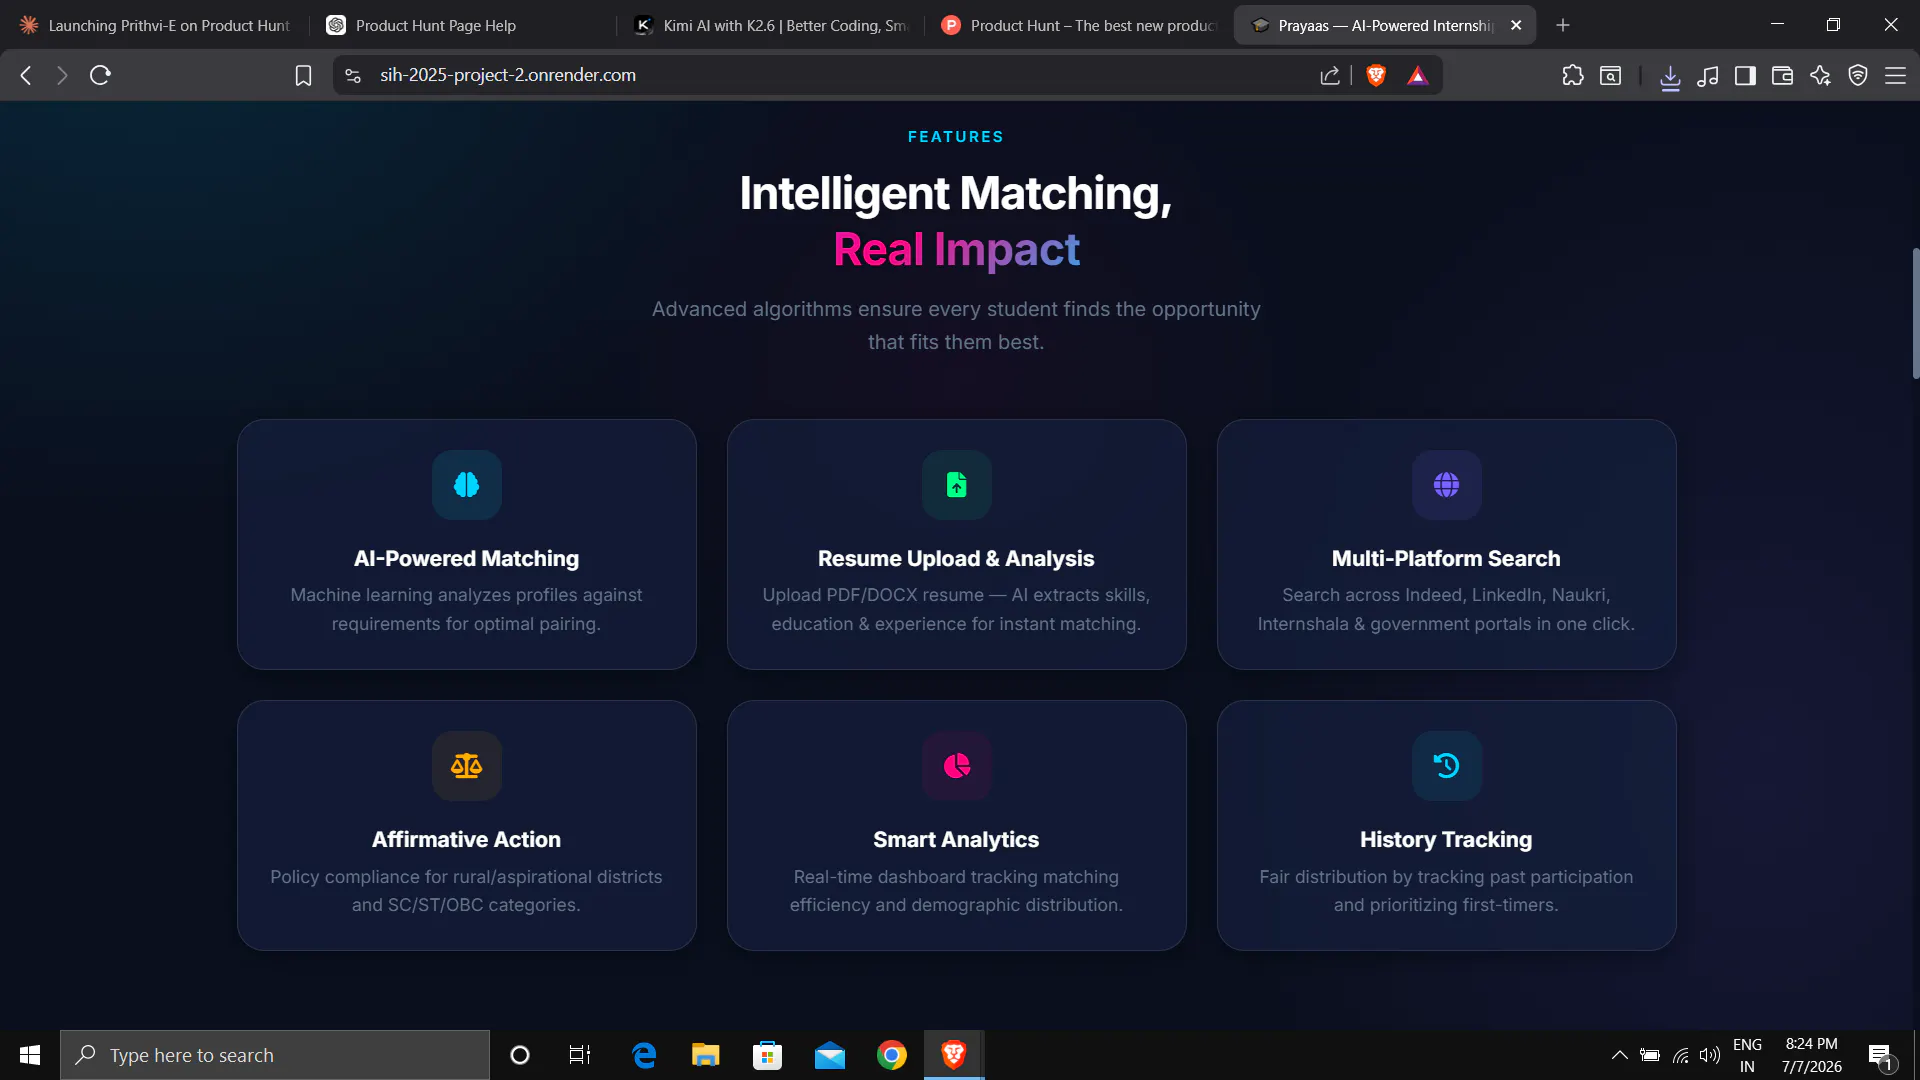
Task: Click the Smart Analytics heading
Action: tap(956, 839)
